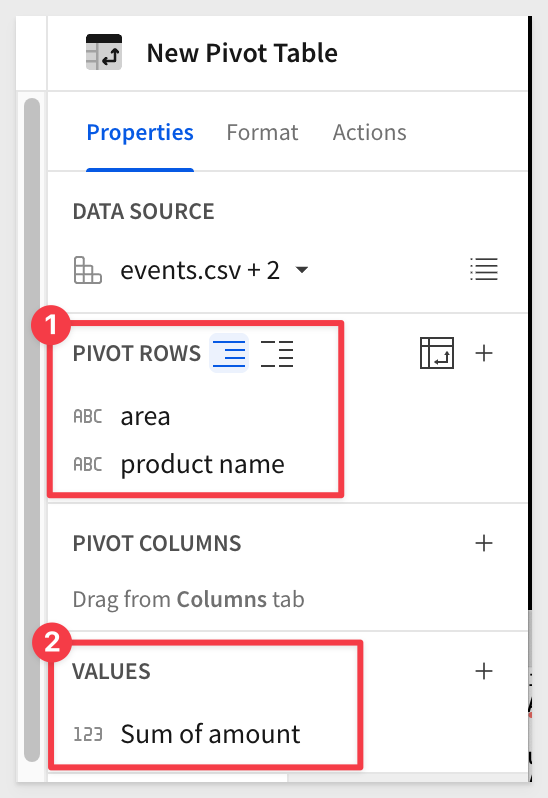Click the ABC type icon beside area
Image resolution: width=548 pixels, height=798 pixels.
pos(88,416)
